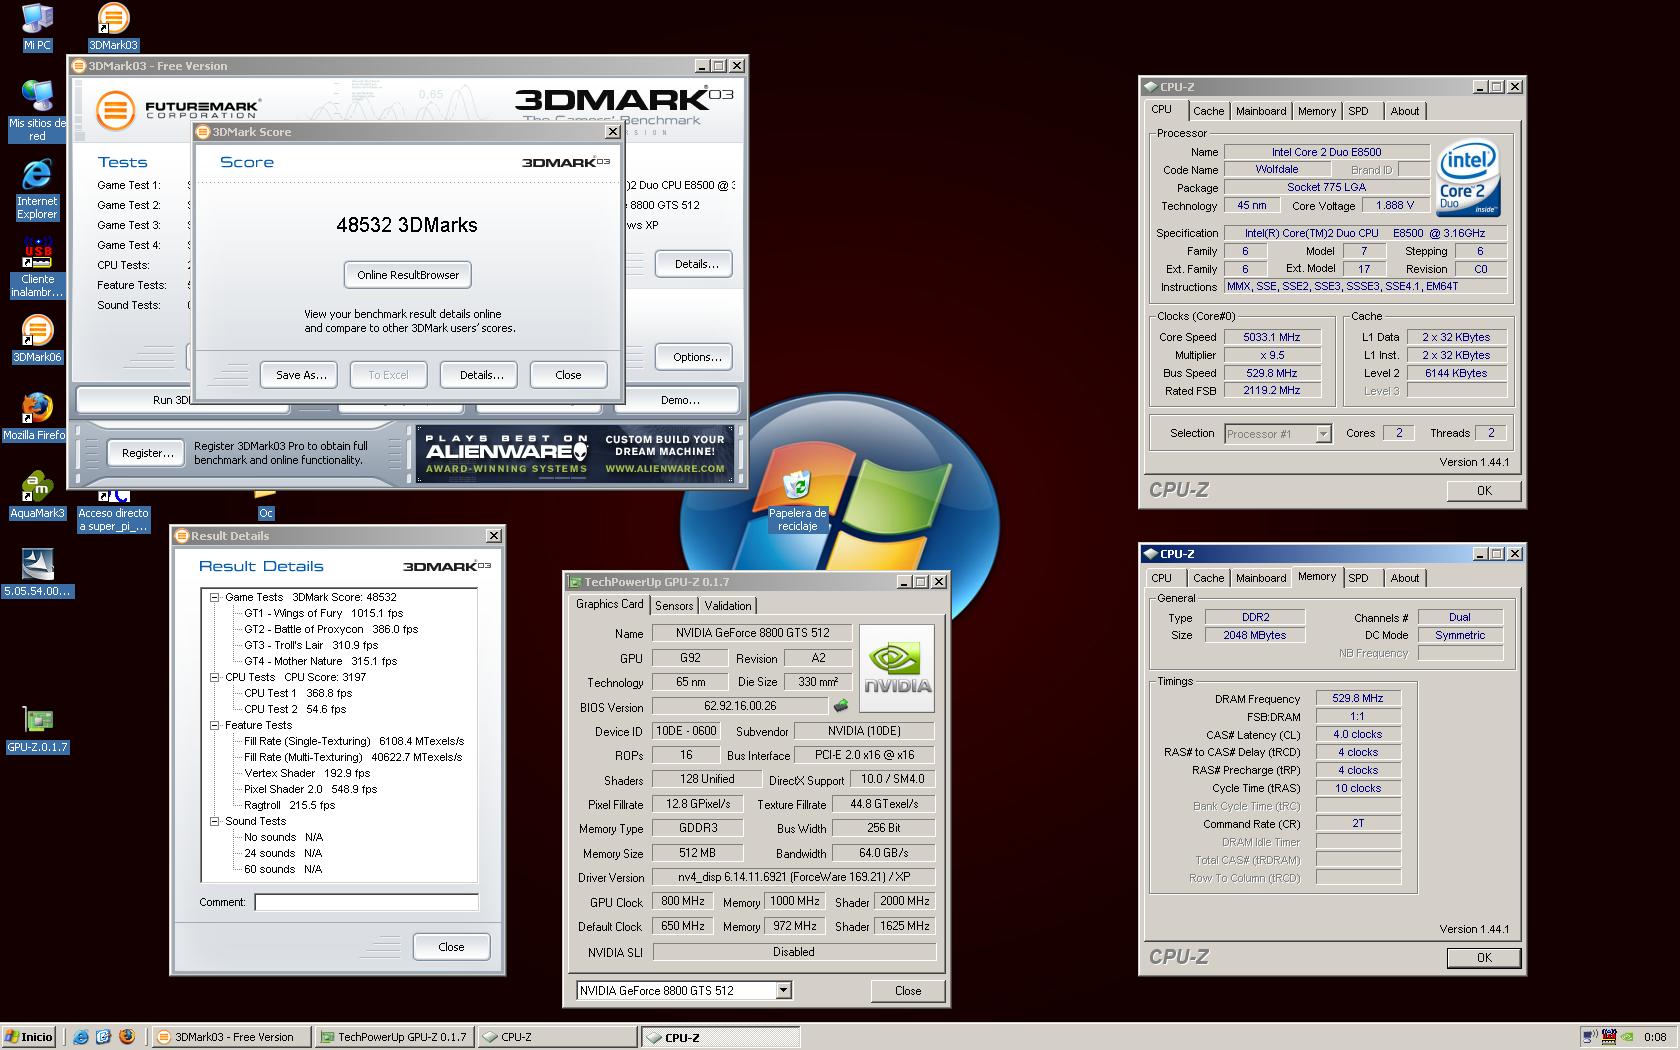The image size is (1680, 1050).
Task: Open the Papelera de reciclaje icon
Action: (x=797, y=500)
